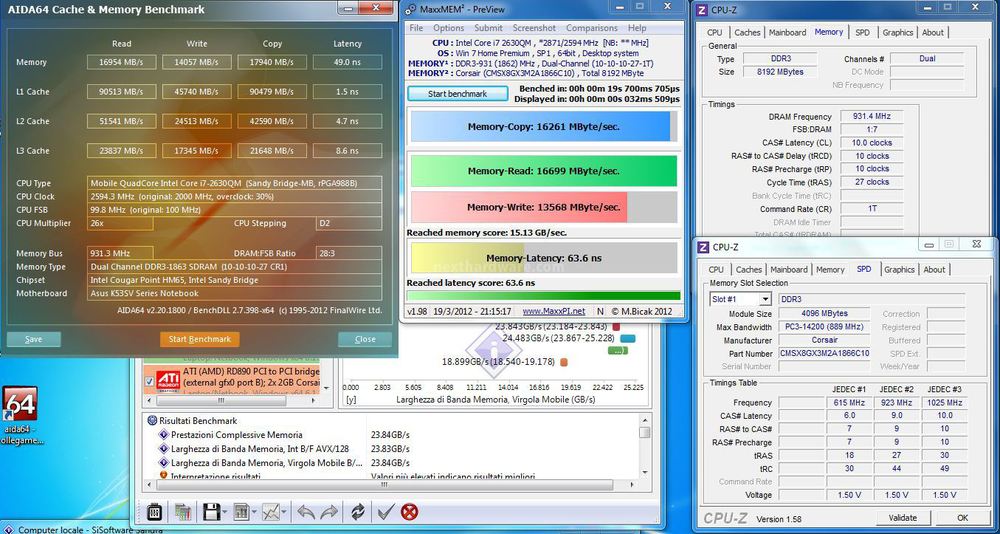
Task: Click the MaxxMEM title bar icon
Action: click(x=412, y=10)
